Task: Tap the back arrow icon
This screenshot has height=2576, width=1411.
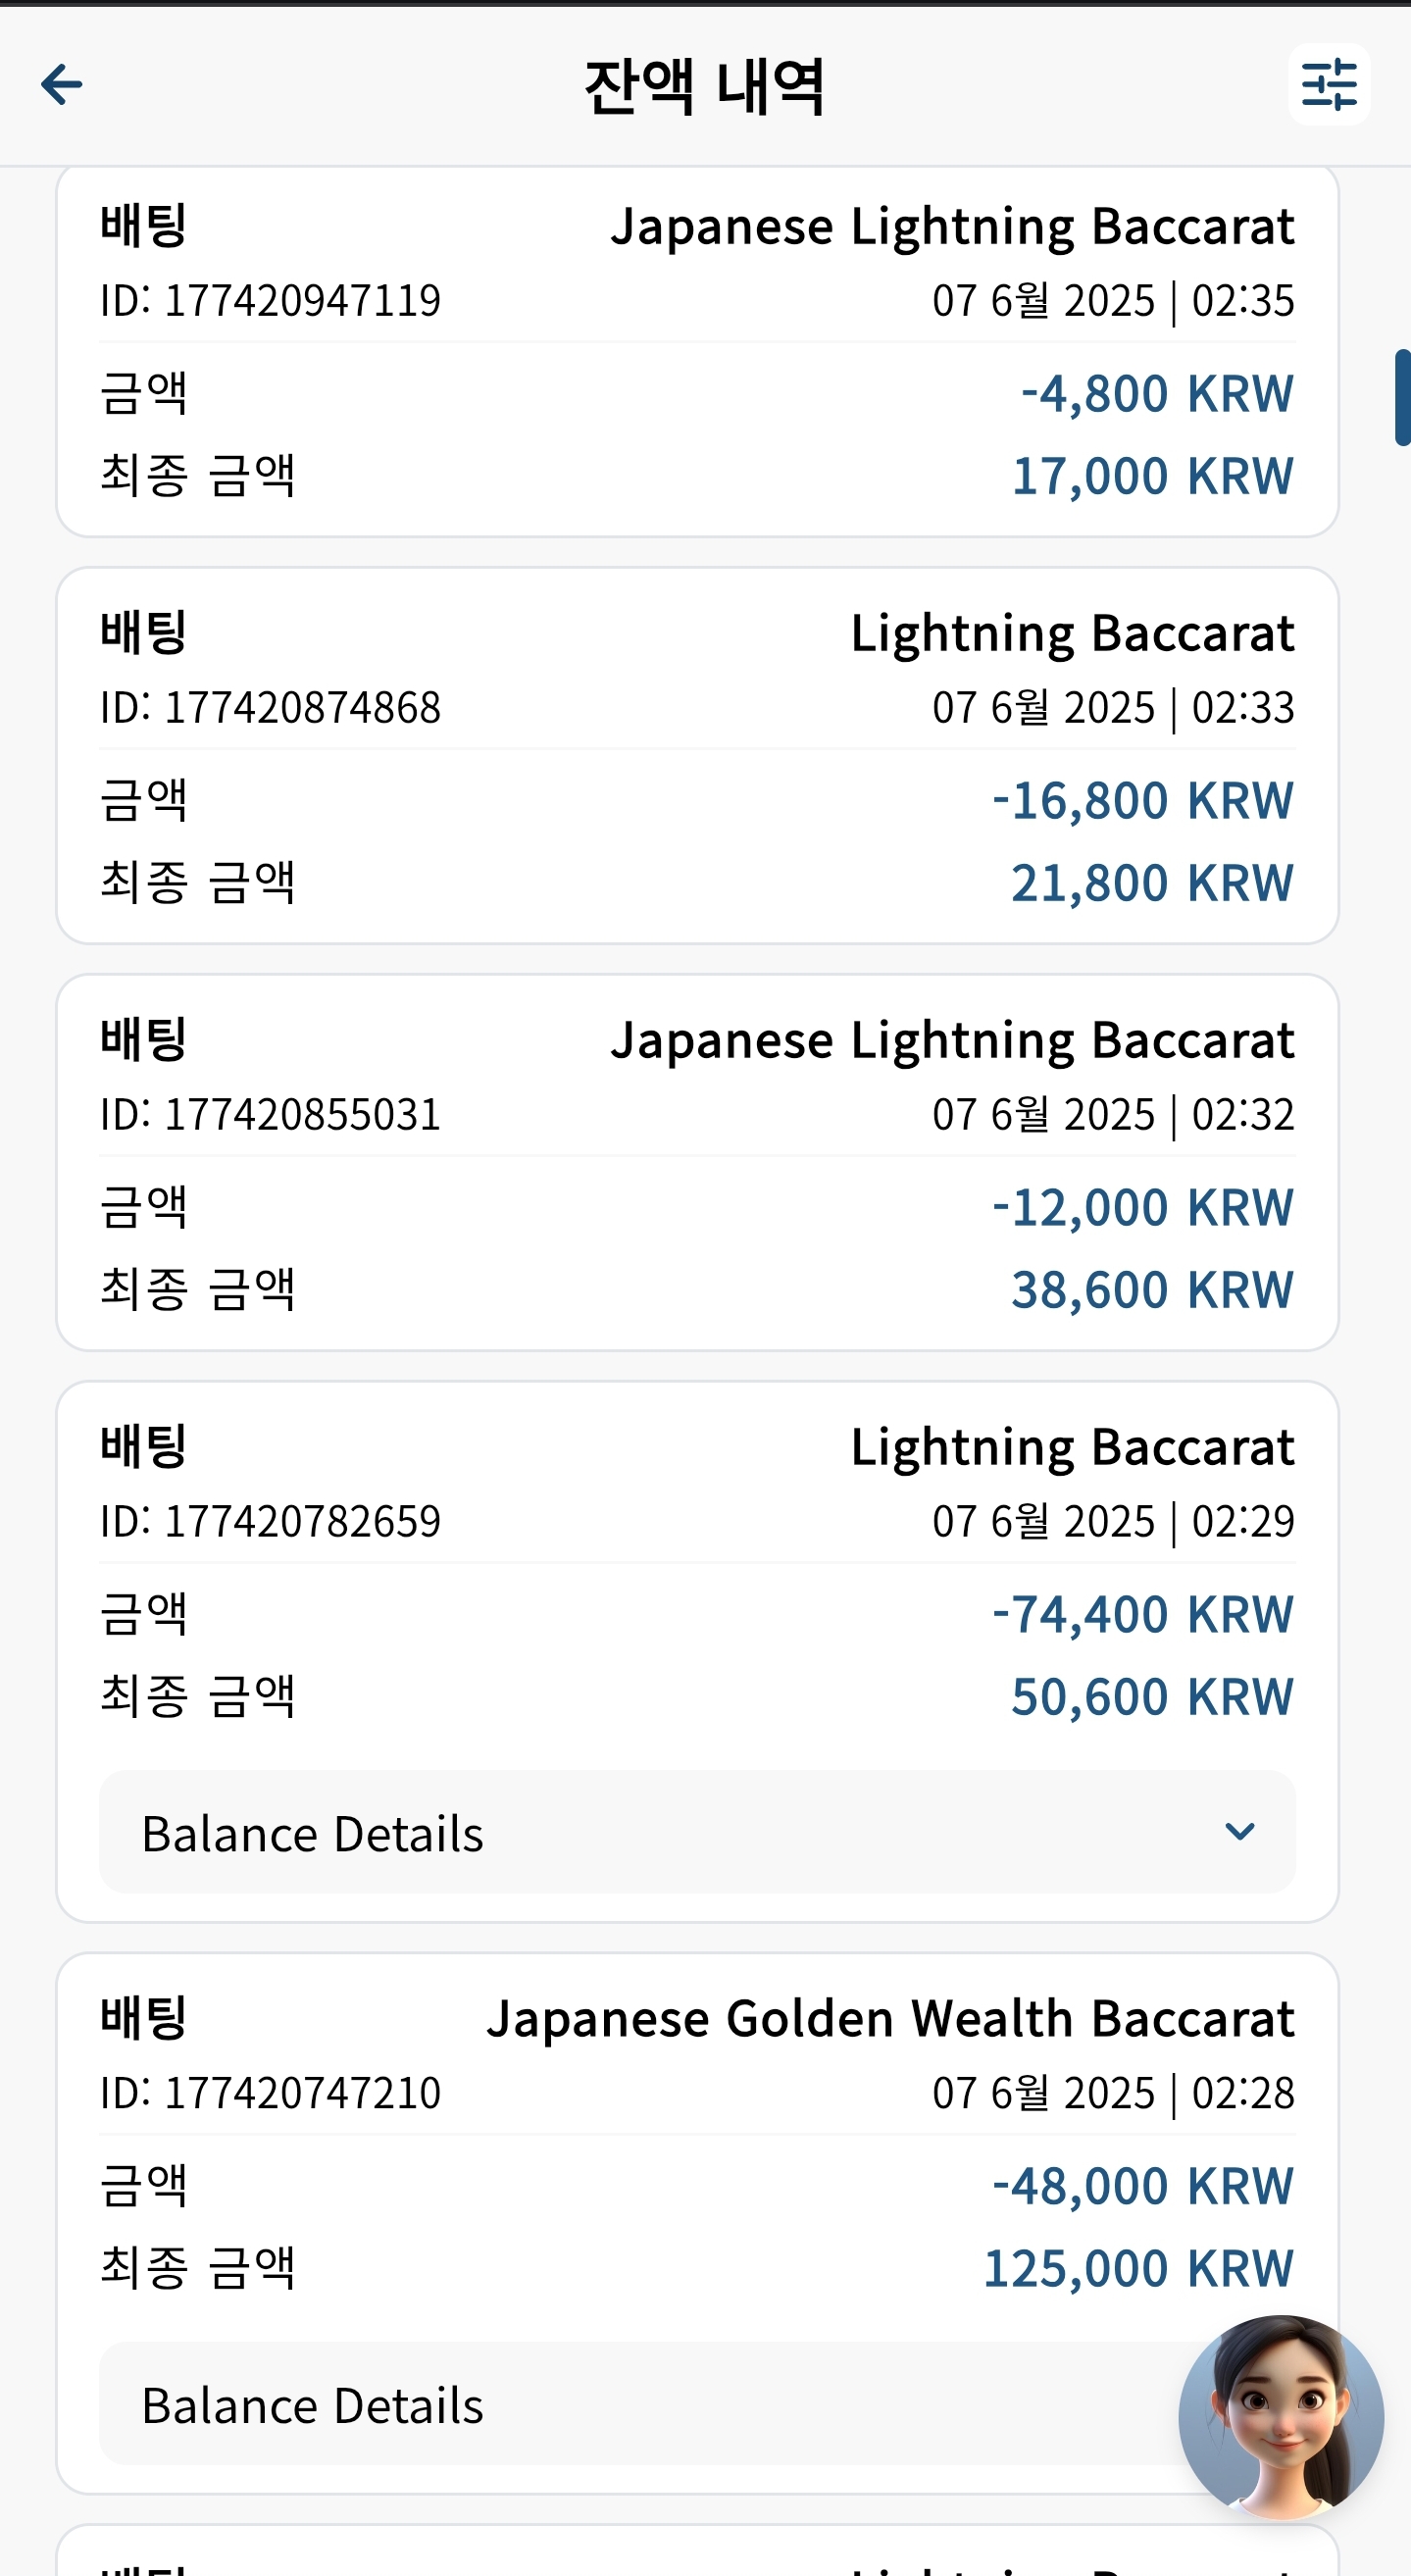Action: [x=61, y=84]
